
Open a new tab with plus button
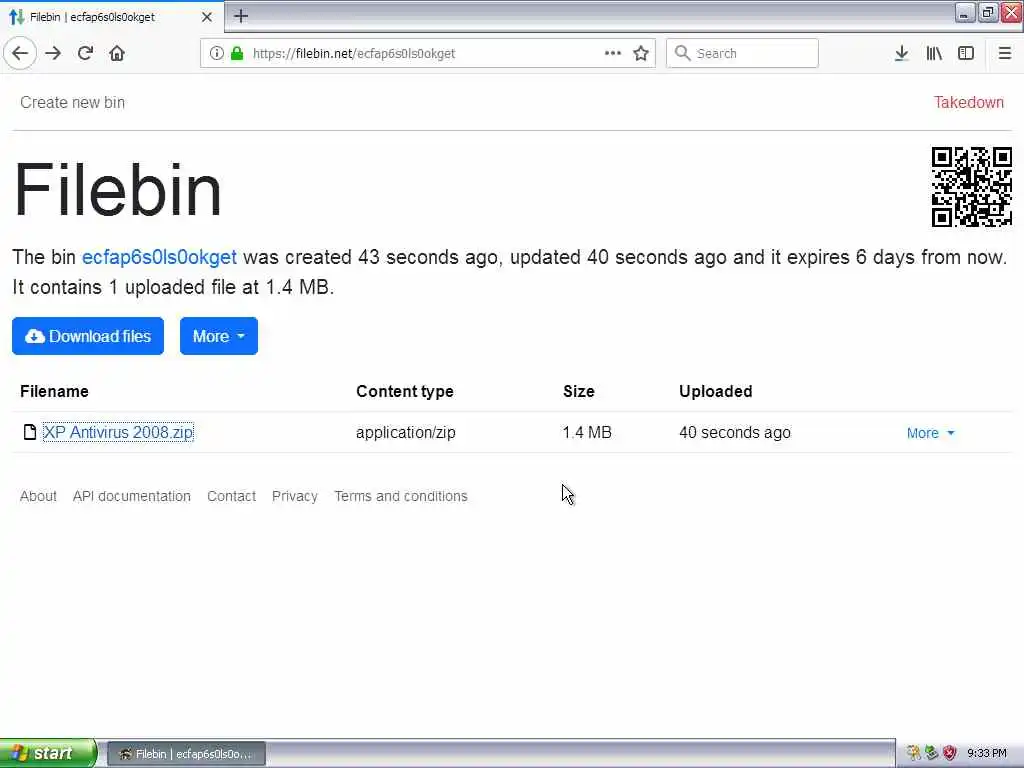pos(241,16)
